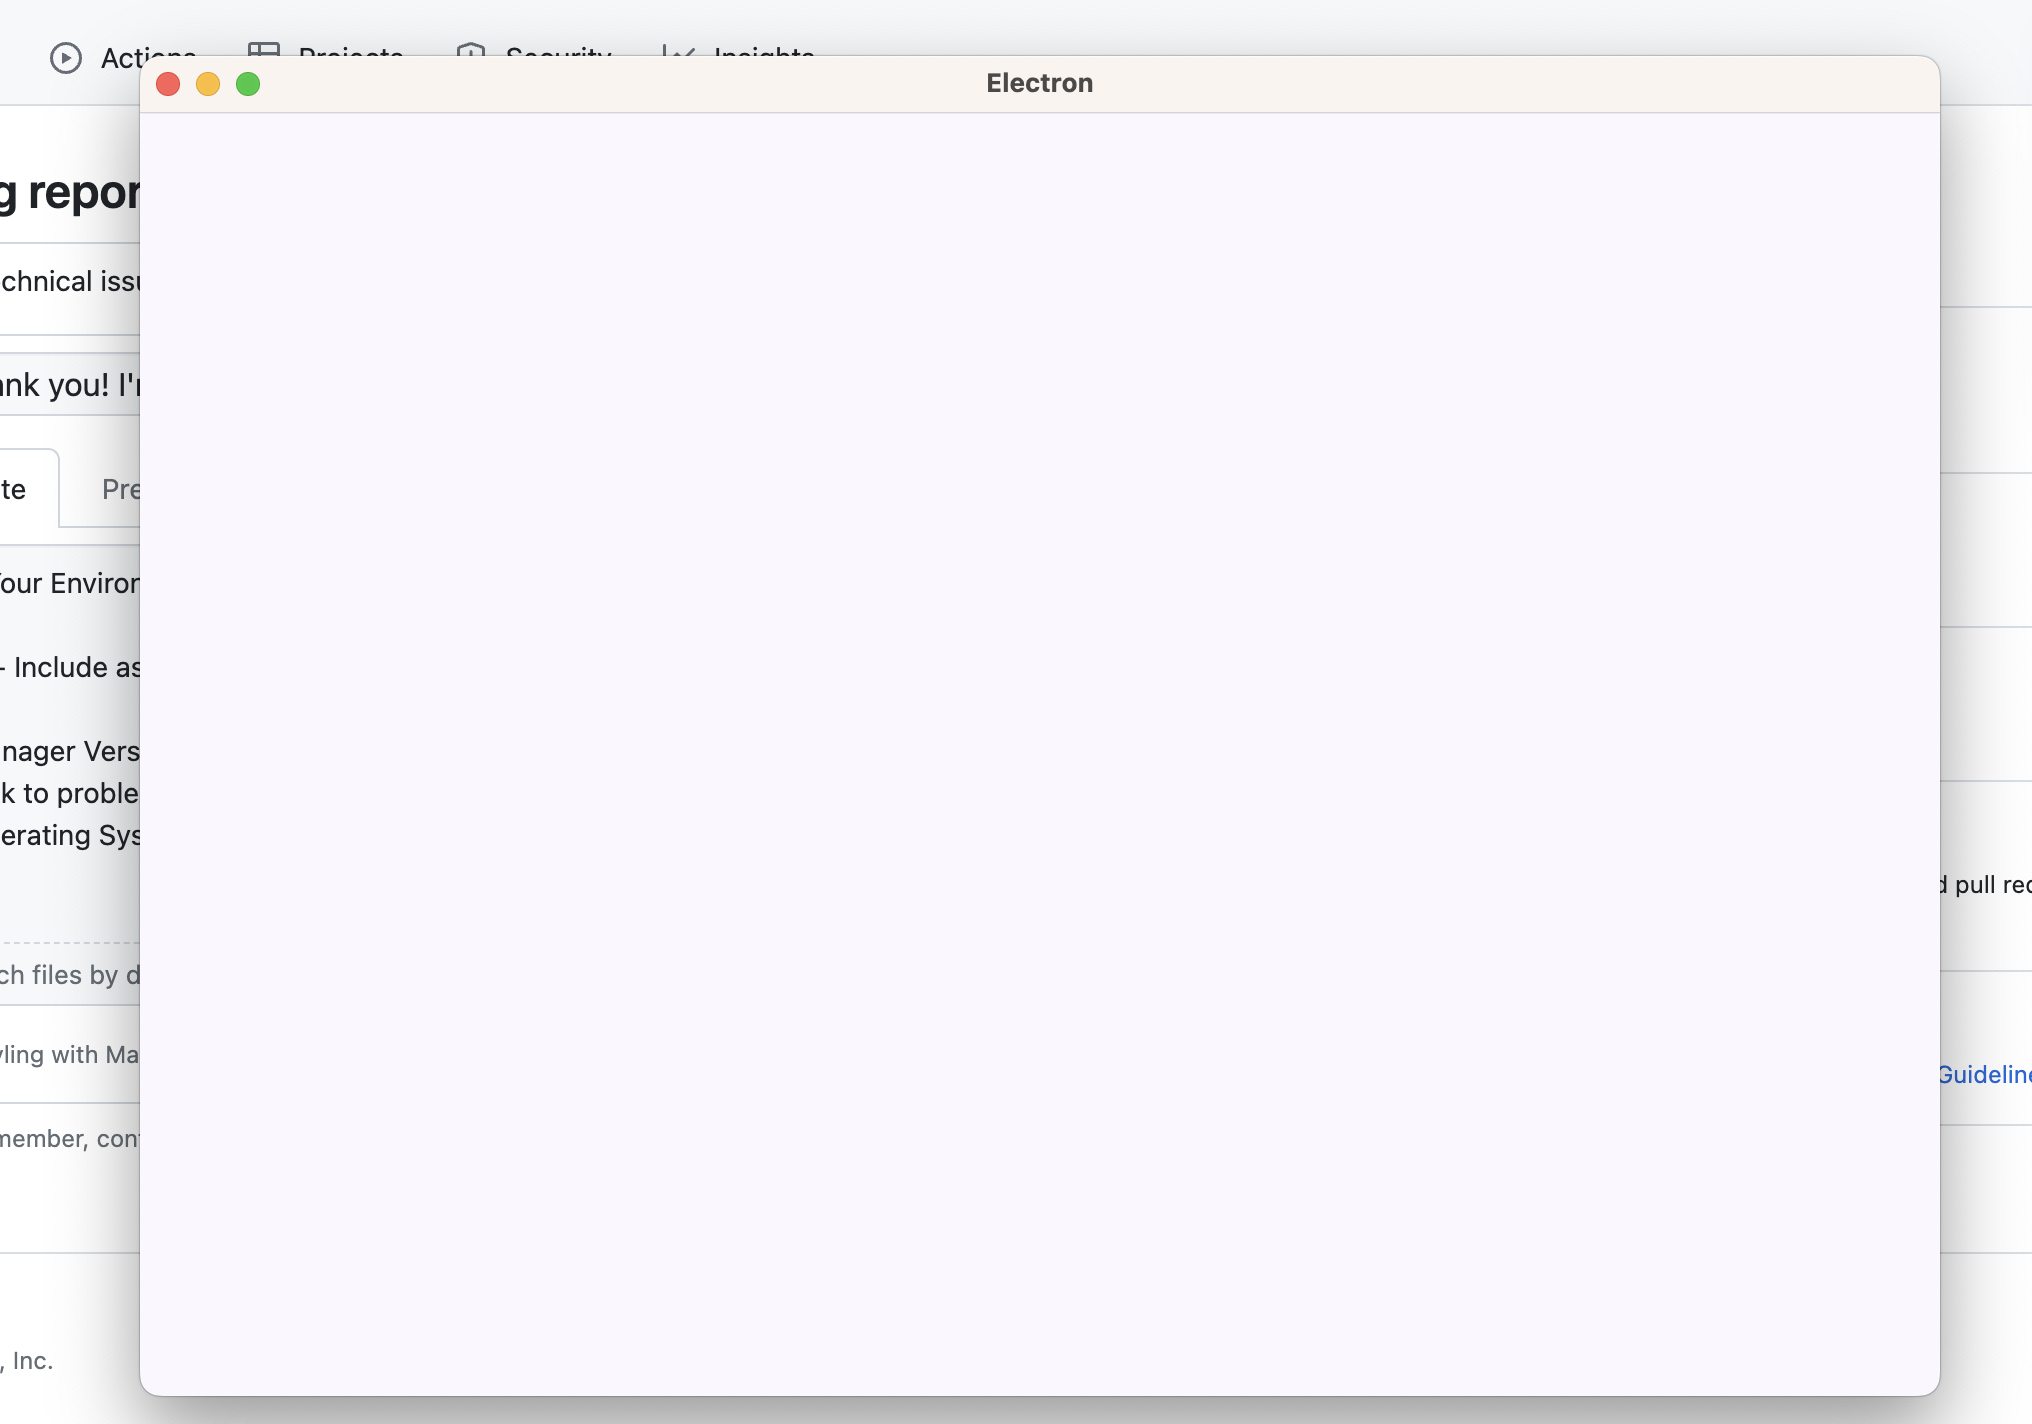Switch to the Preview tab
The width and height of the screenshot is (2032, 1424).
pyautogui.click(x=122, y=489)
